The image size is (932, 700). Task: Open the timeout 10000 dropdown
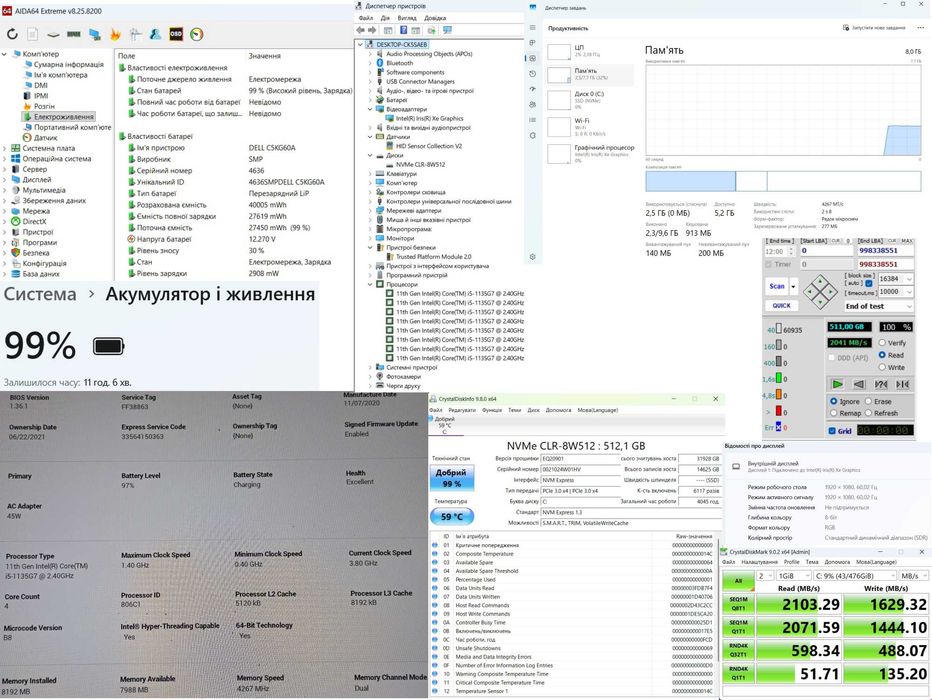click(908, 292)
